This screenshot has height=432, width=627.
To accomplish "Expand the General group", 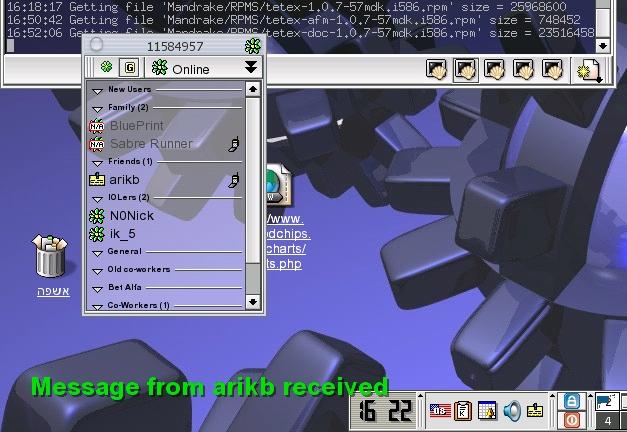I will (x=97, y=253).
